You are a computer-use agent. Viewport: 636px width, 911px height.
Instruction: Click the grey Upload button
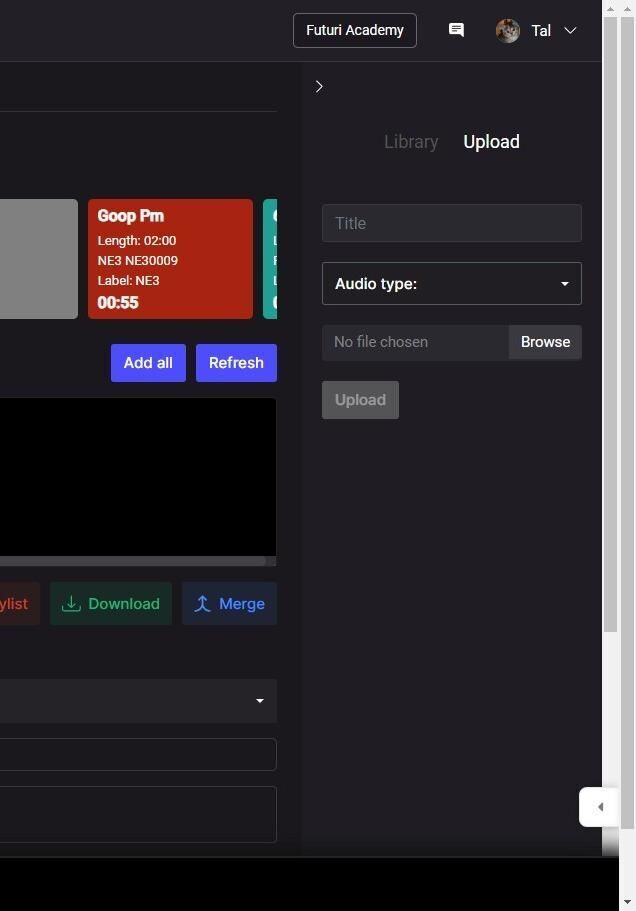tap(360, 400)
